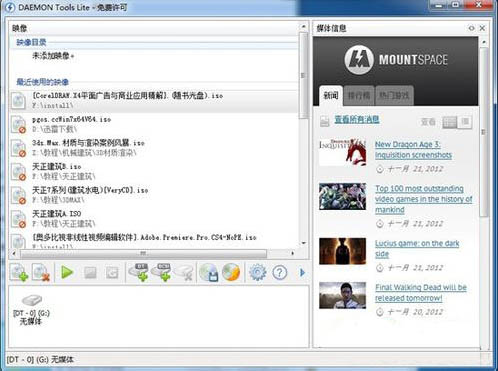Open Final Walking Dead will be released link
498x371 pixels.
pyautogui.click(x=421, y=292)
